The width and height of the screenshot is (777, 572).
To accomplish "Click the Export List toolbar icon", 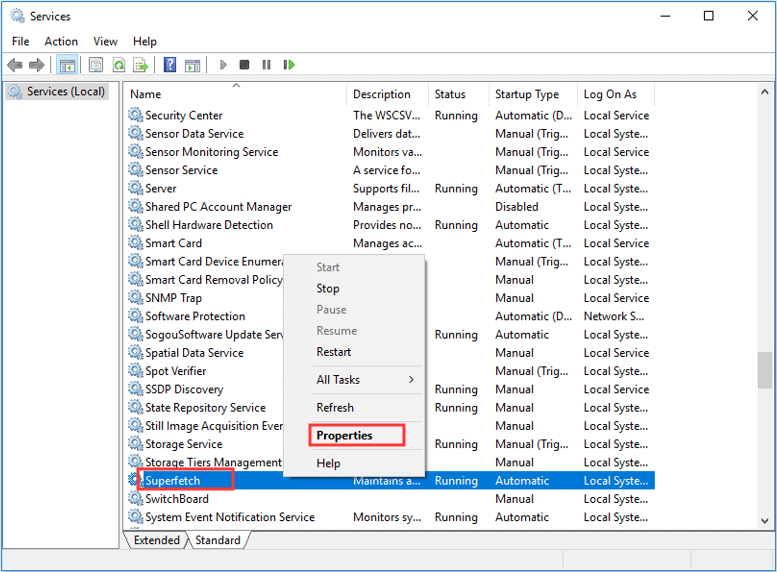I will pos(141,65).
